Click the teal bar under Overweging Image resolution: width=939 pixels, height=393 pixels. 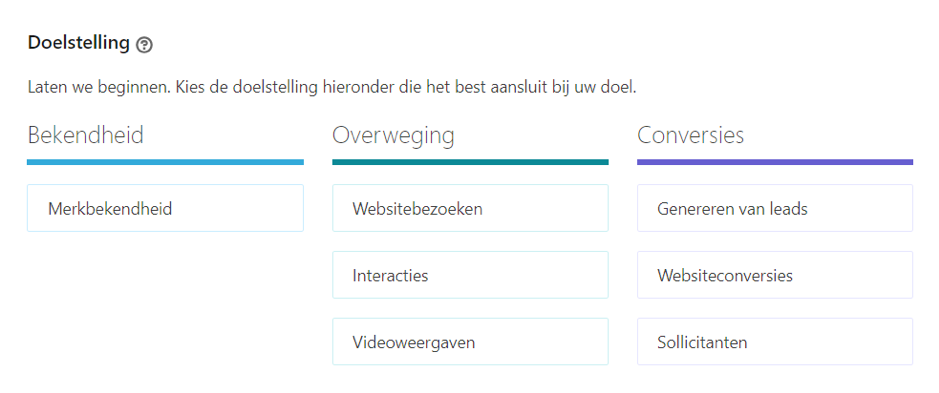pyautogui.click(x=470, y=162)
